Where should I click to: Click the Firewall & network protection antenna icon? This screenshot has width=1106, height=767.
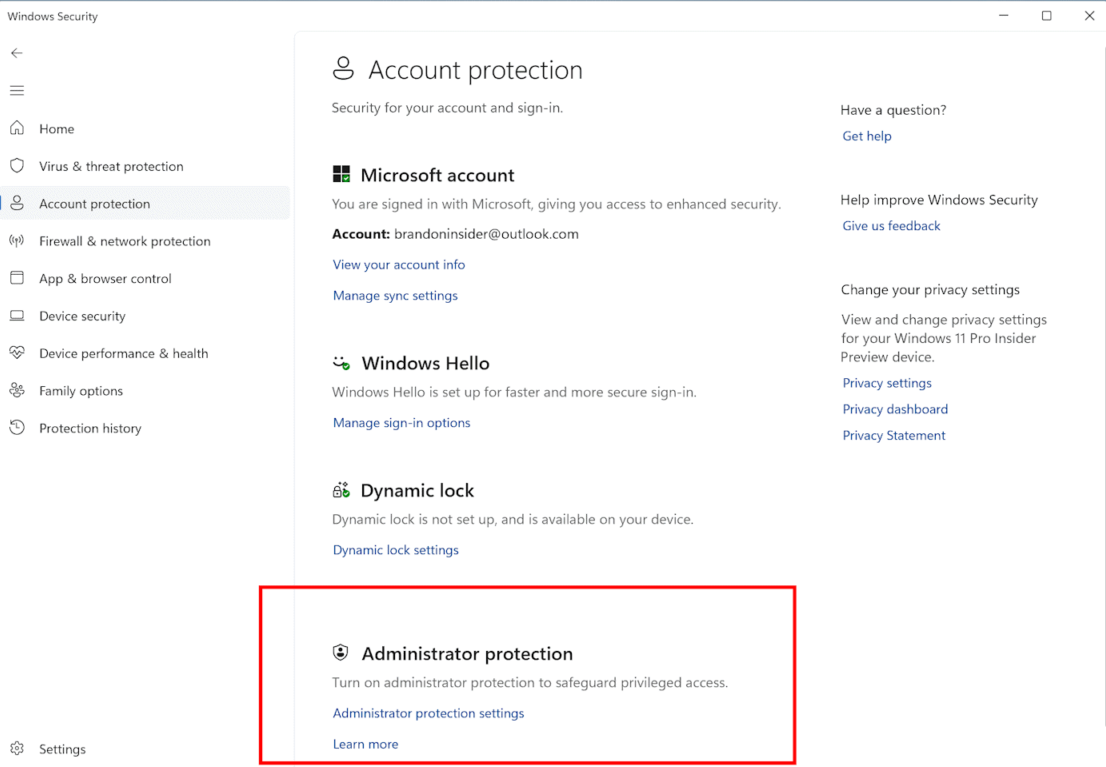click(x=17, y=241)
